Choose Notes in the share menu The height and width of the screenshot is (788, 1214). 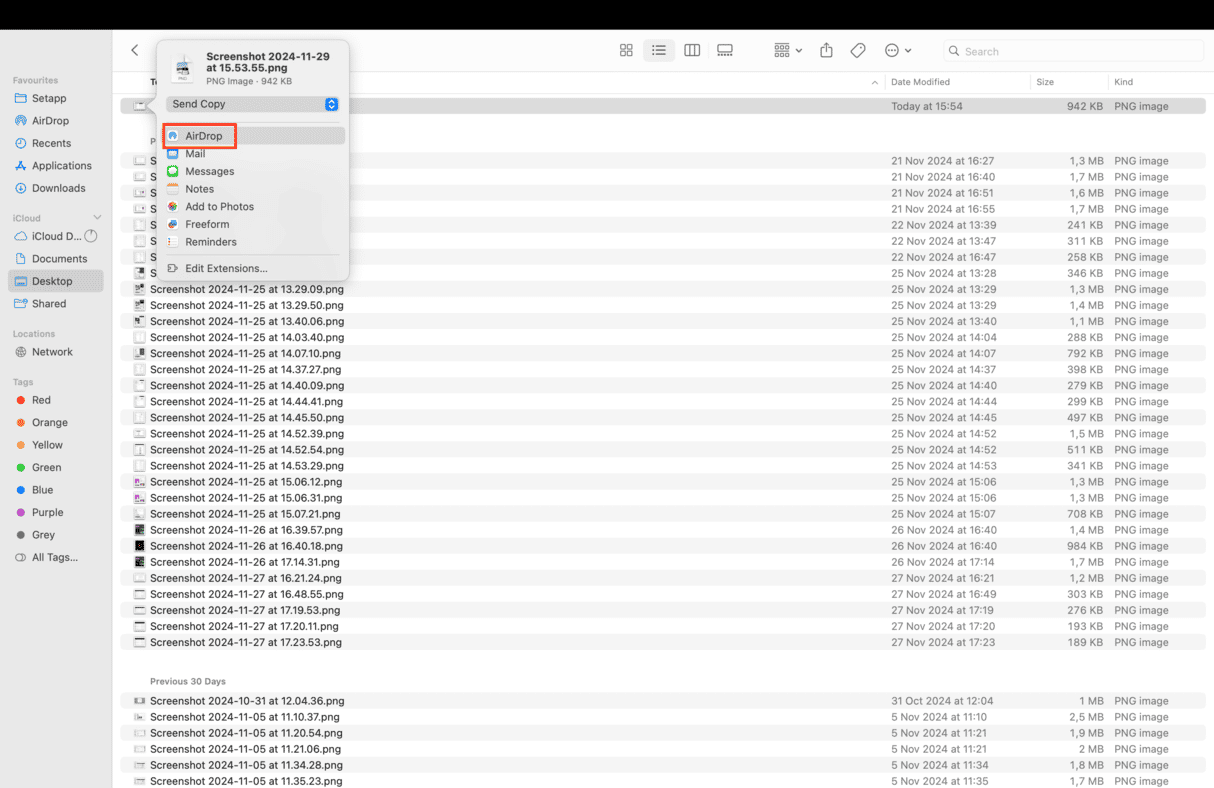coord(254,189)
